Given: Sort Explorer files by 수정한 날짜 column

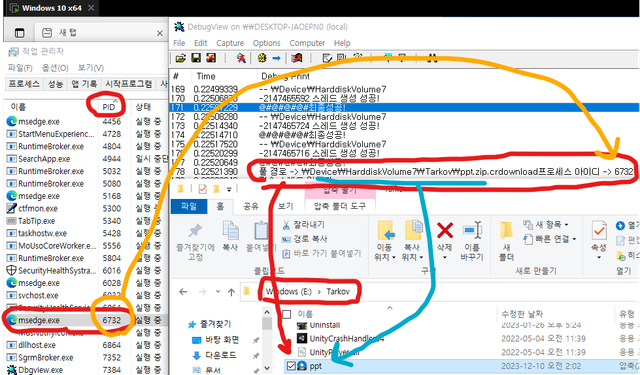Looking at the screenshot, I should tap(522, 314).
